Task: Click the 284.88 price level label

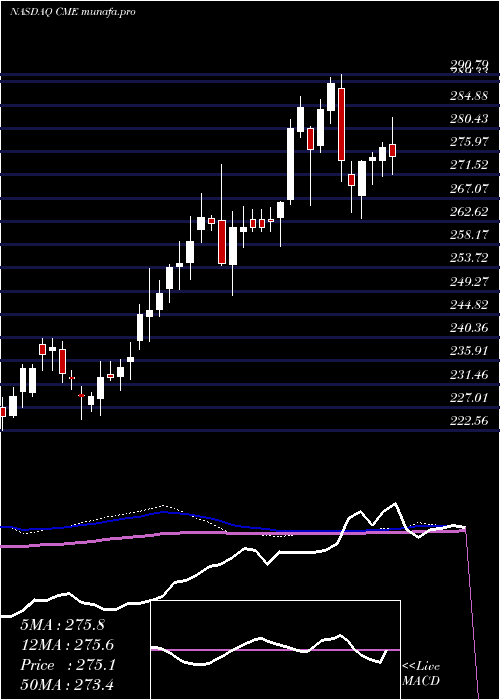Action: [468, 95]
